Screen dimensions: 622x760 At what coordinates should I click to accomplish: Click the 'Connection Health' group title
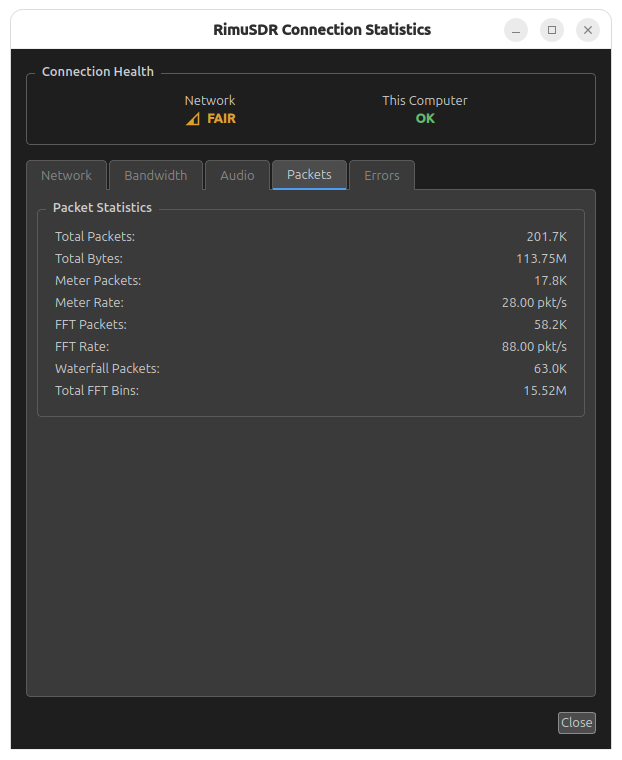click(x=97, y=72)
